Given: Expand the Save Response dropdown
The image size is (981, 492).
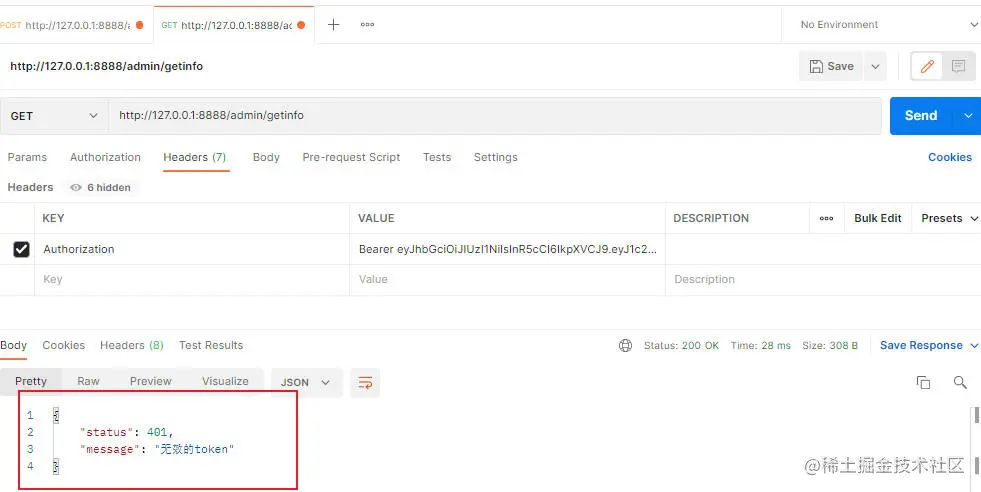Looking at the screenshot, I should tap(973, 346).
